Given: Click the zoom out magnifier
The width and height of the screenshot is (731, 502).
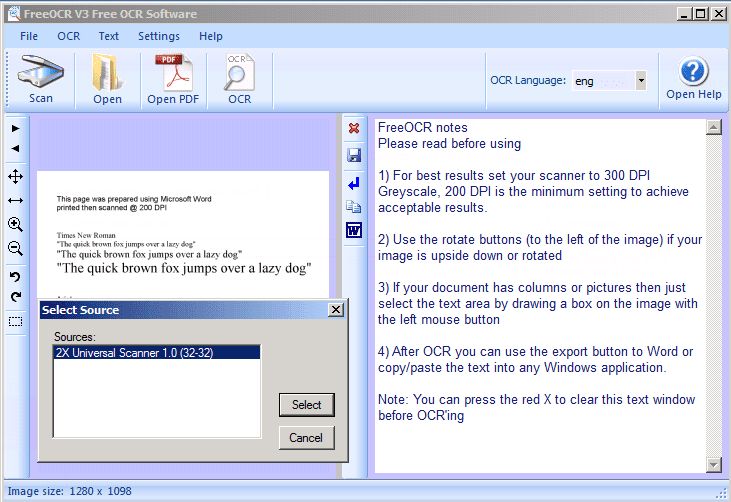Looking at the screenshot, I should [15, 248].
